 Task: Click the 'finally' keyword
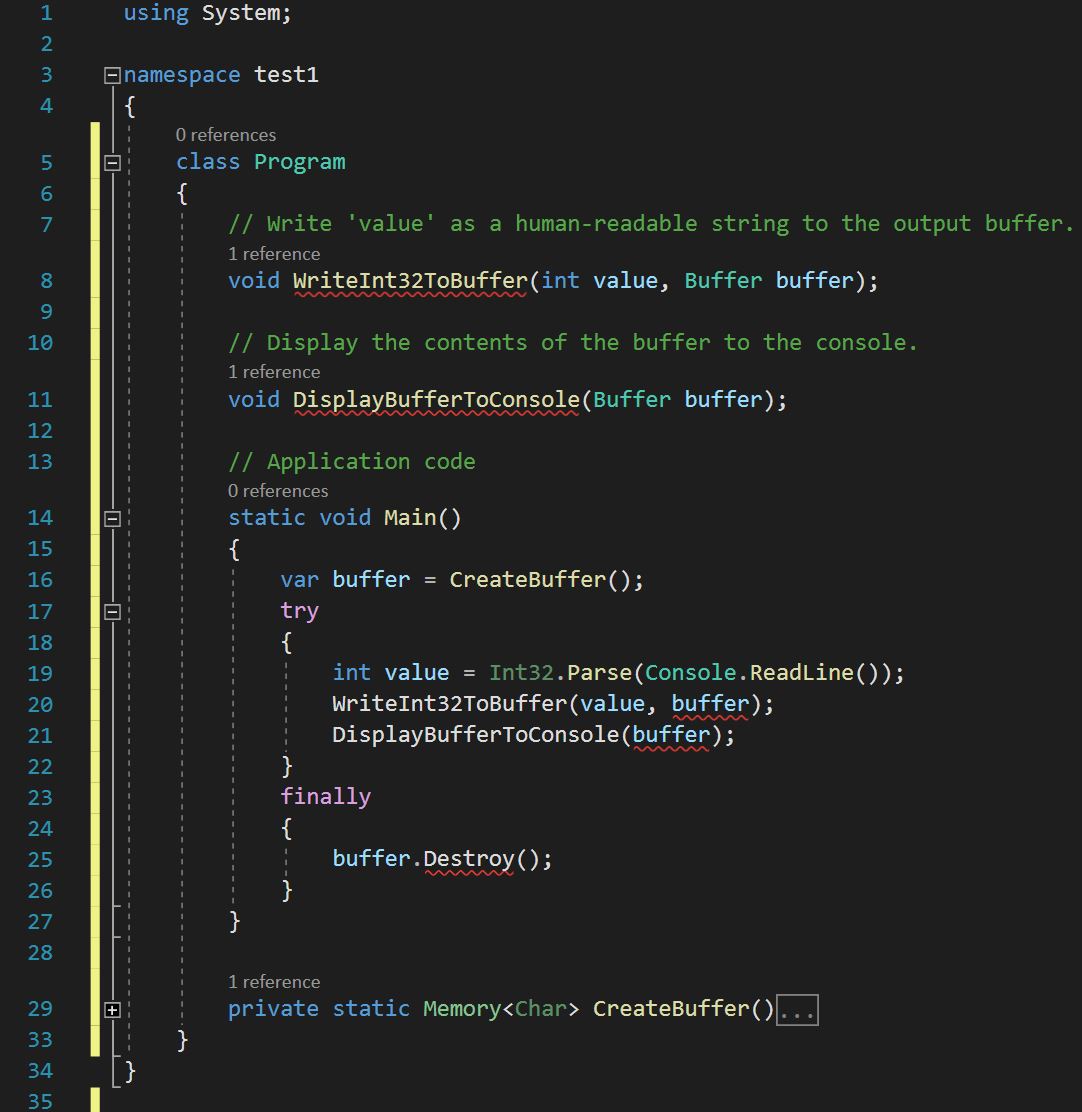click(x=325, y=797)
